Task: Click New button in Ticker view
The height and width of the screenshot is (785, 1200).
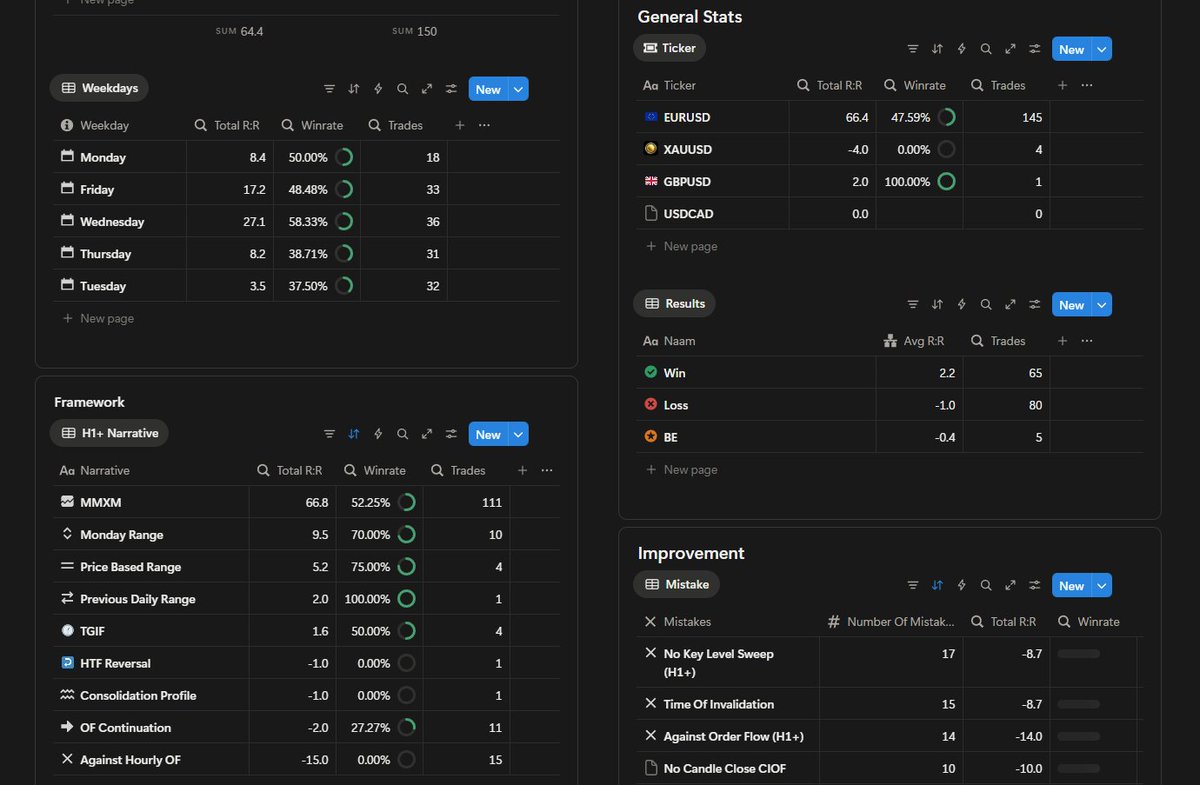Action: click(x=1071, y=49)
